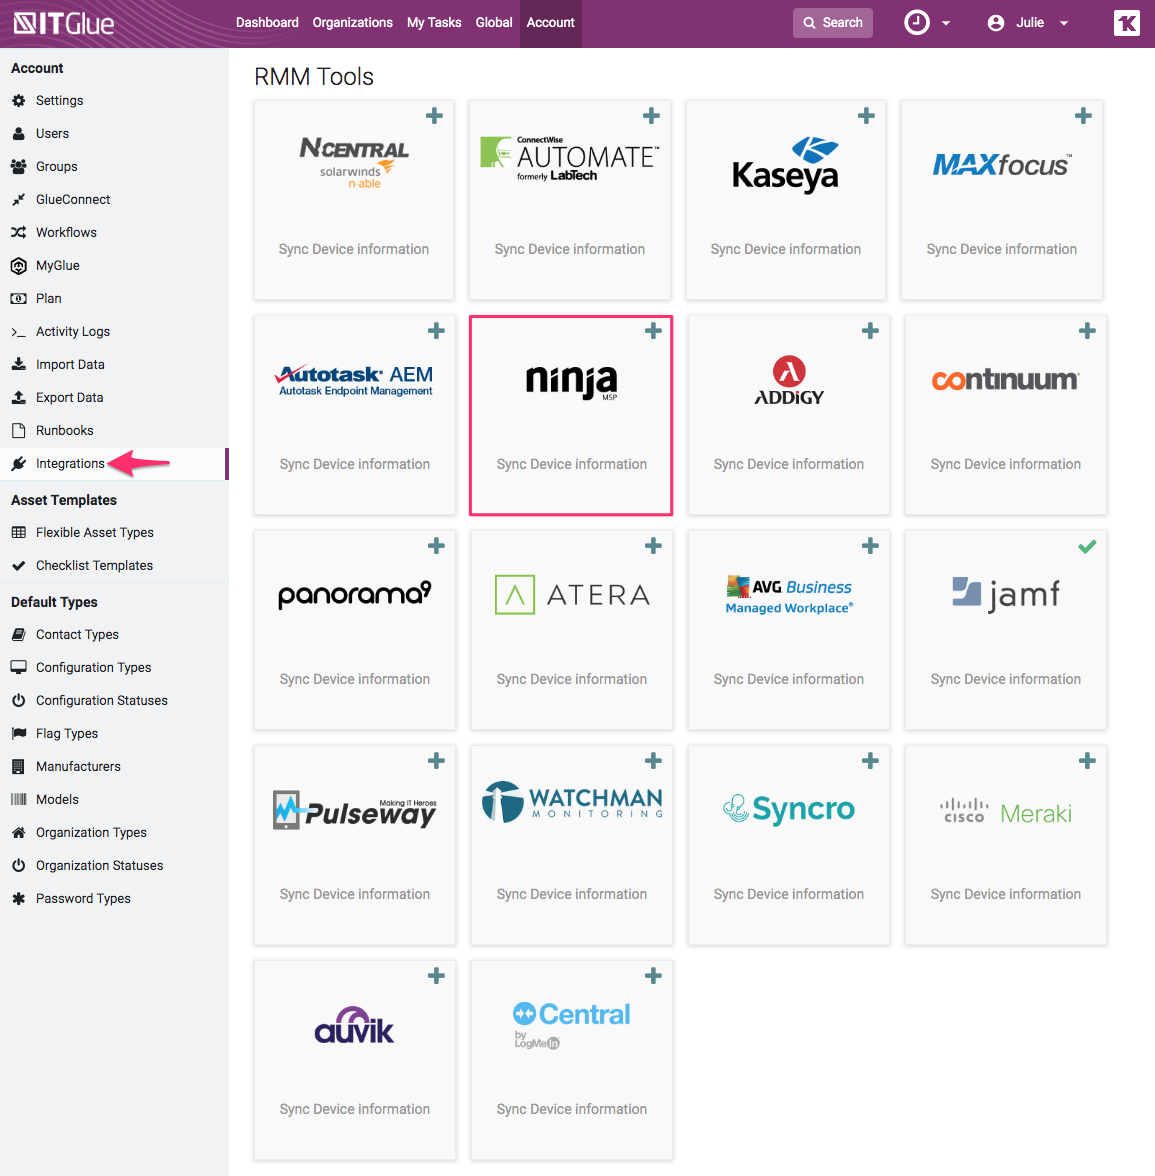Add the ConnectWise Automate integration plus icon
This screenshot has height=1176, width=1155.
tap(651, 116)
